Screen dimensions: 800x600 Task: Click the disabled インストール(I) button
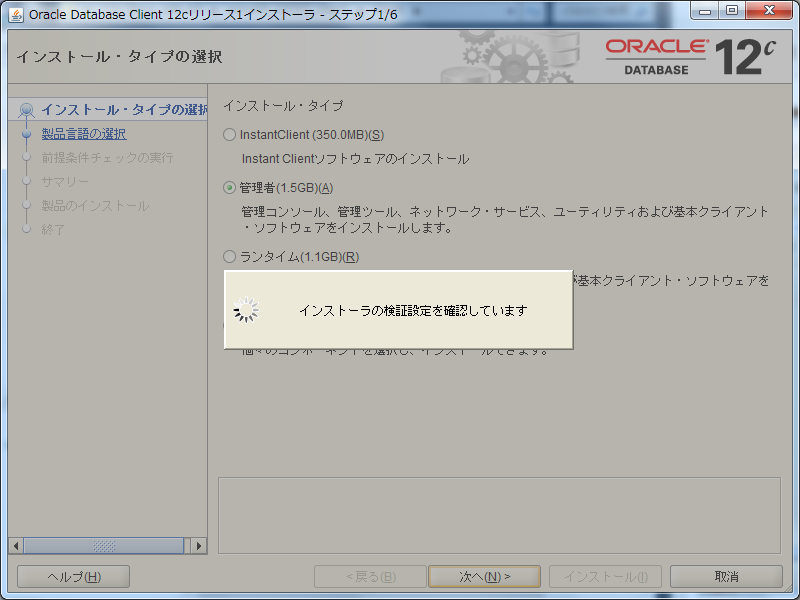tap(605, 577)
